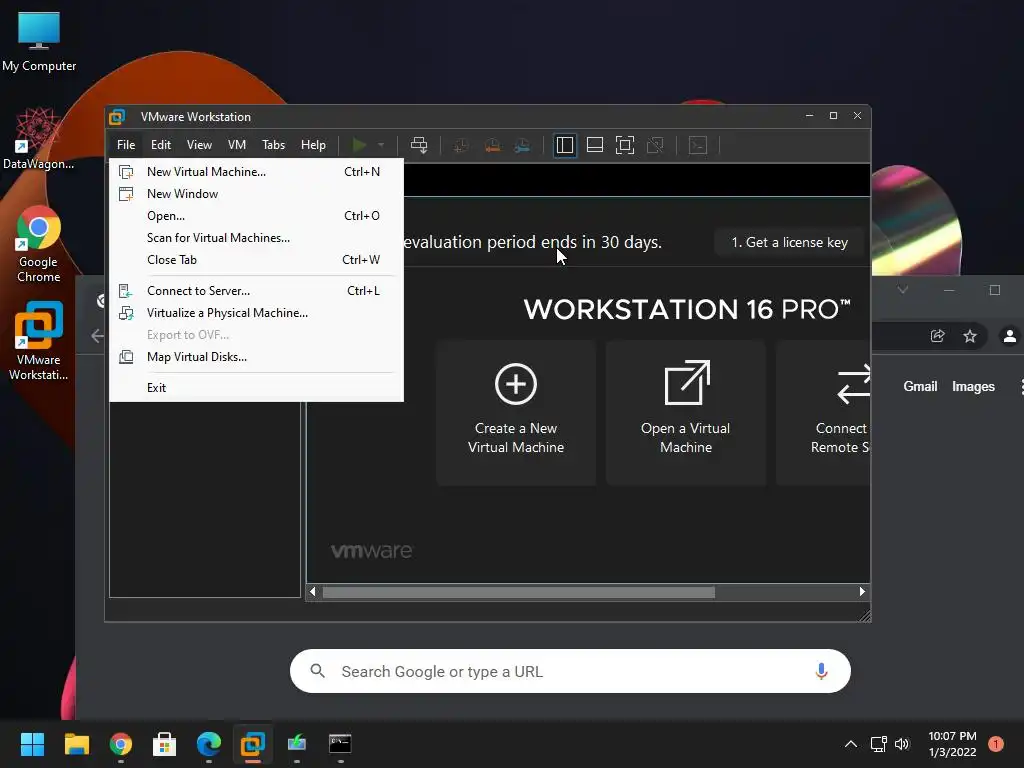Click Create a New Virtual Machine tile
Image resolution: width=1024 pixels, height=768 pixels.
coord(516,412)
